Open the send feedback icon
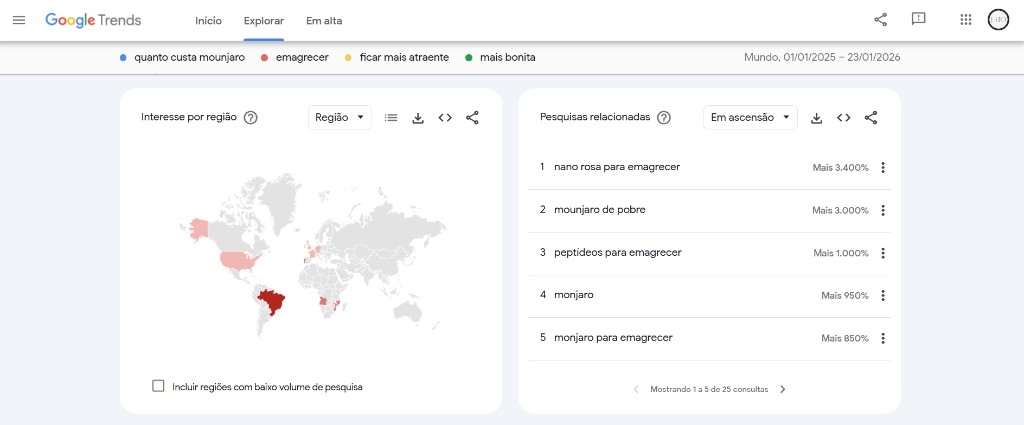Screen dimensions: 1024x425 point(918,20)
